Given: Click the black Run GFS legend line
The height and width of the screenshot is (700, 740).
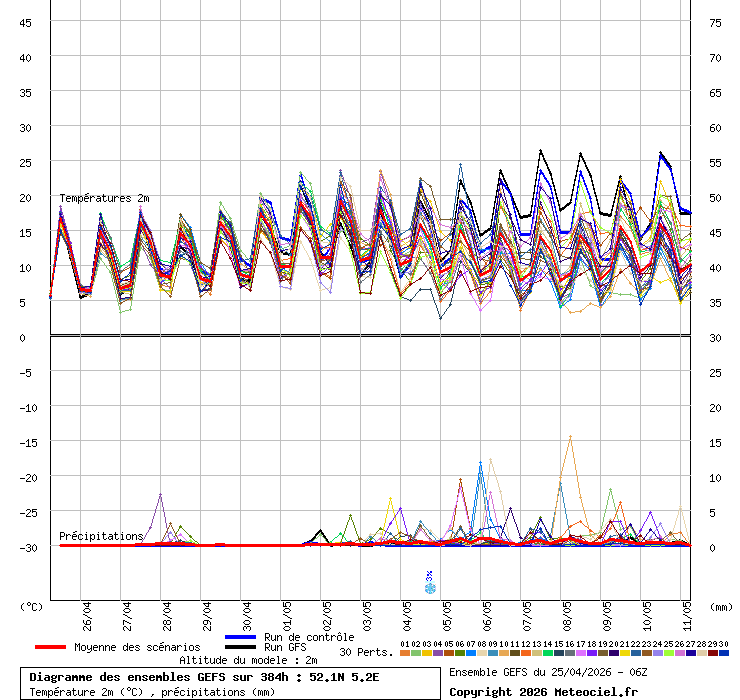Looking at the screenshot, I should [x=241, y=647].
